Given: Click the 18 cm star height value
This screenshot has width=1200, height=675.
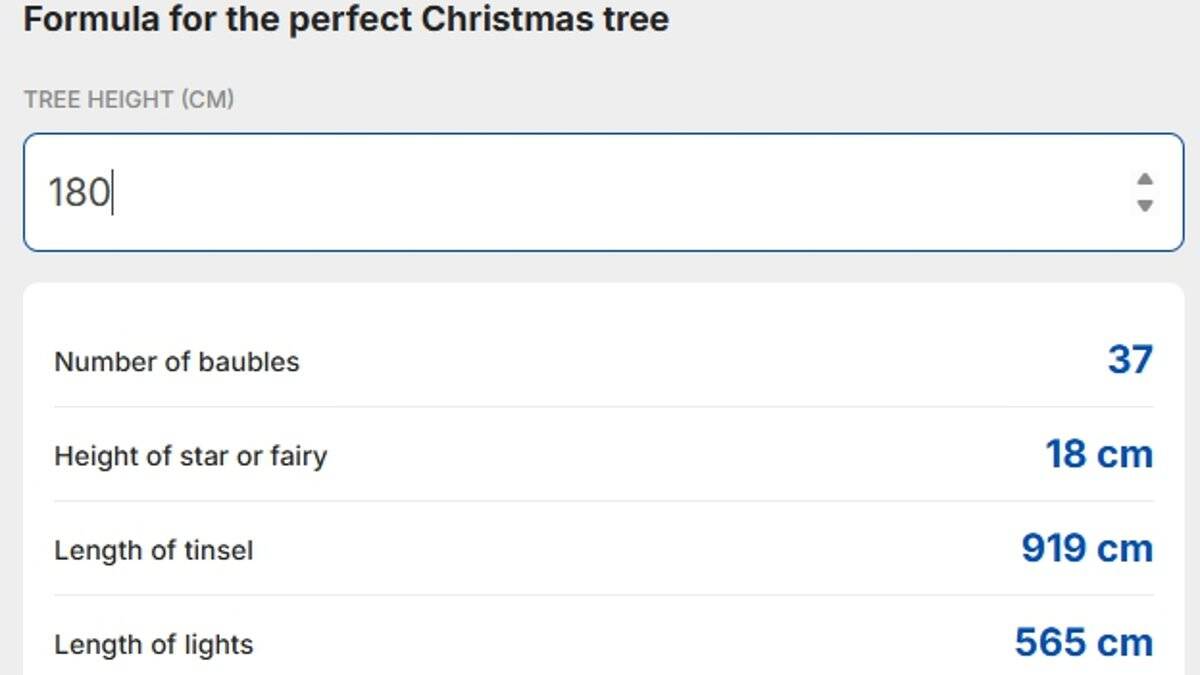Looking at the screenshot, I should point(1099,454).
